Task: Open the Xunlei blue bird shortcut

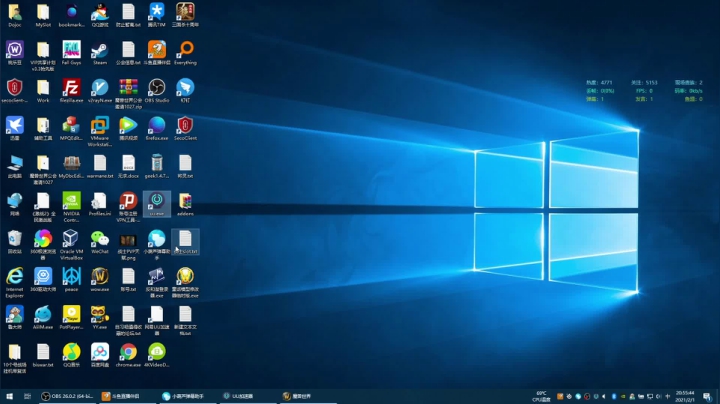Action: (x=14, y=128)
